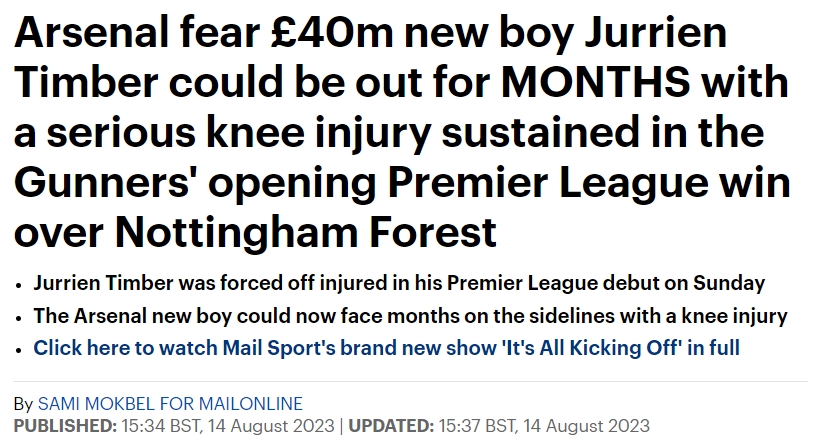Click 'Nottingham Forest' in the headline
Image resolution: width=816 pixels, height=448 pixels.
(305, 232)
